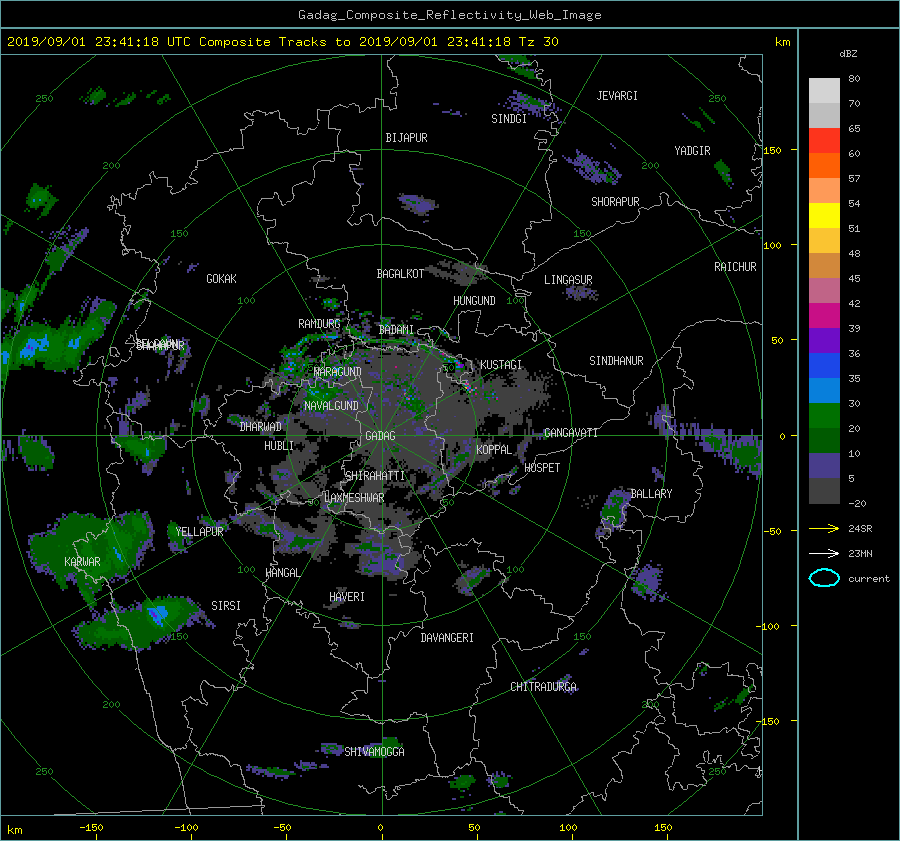The image size is (900, 841).
Task: Select the SHIRAHATTI label
Action: coord(375,476)
